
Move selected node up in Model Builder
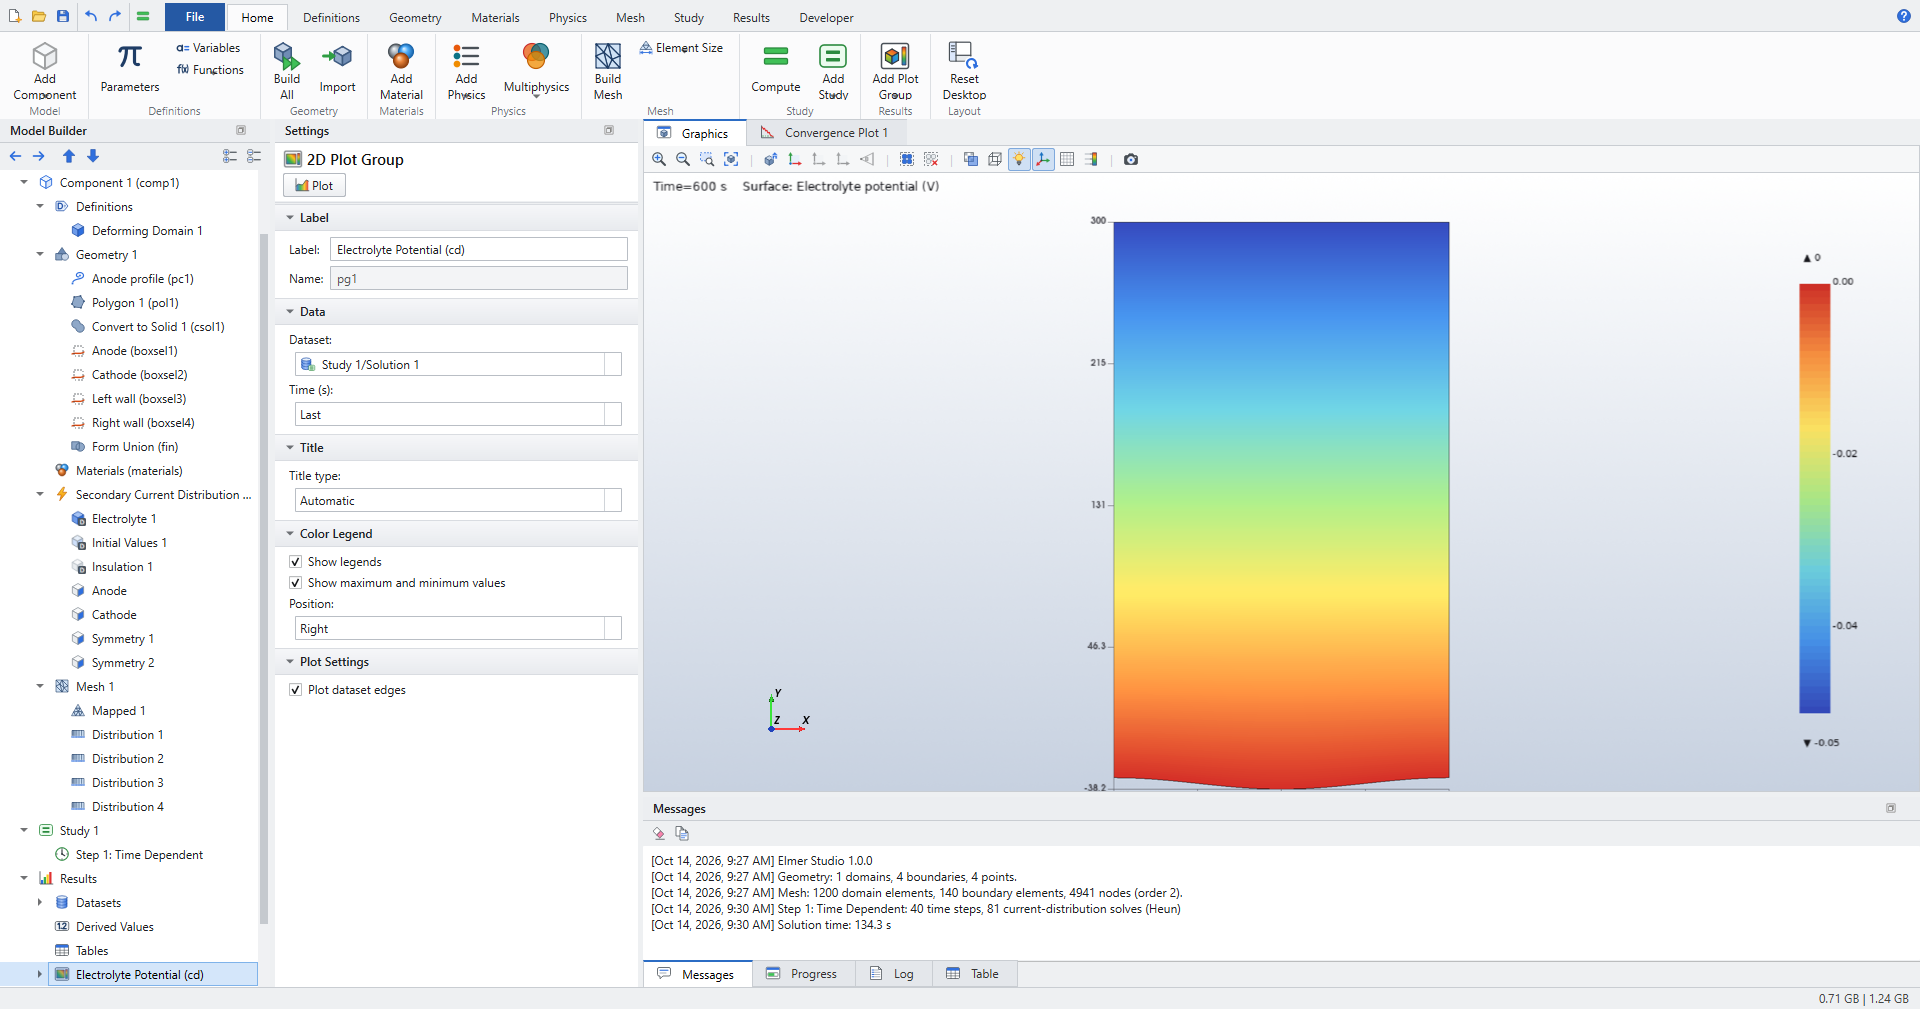(x=69, y=156)
